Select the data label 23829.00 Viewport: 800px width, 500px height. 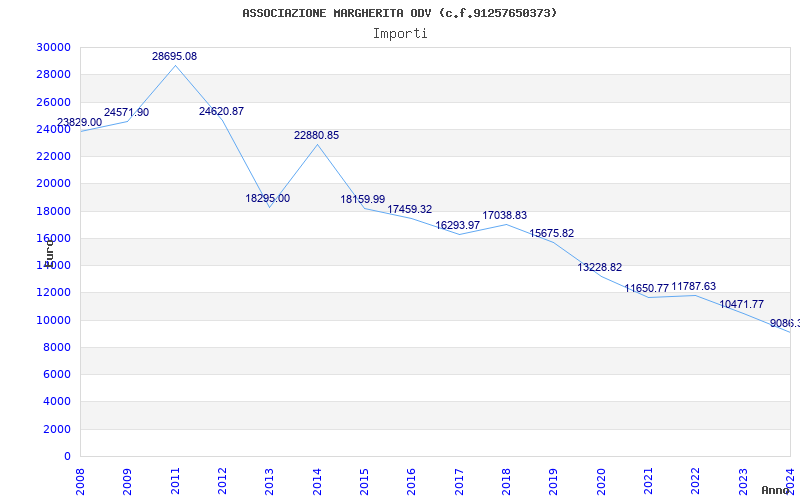tap(80, 122)
